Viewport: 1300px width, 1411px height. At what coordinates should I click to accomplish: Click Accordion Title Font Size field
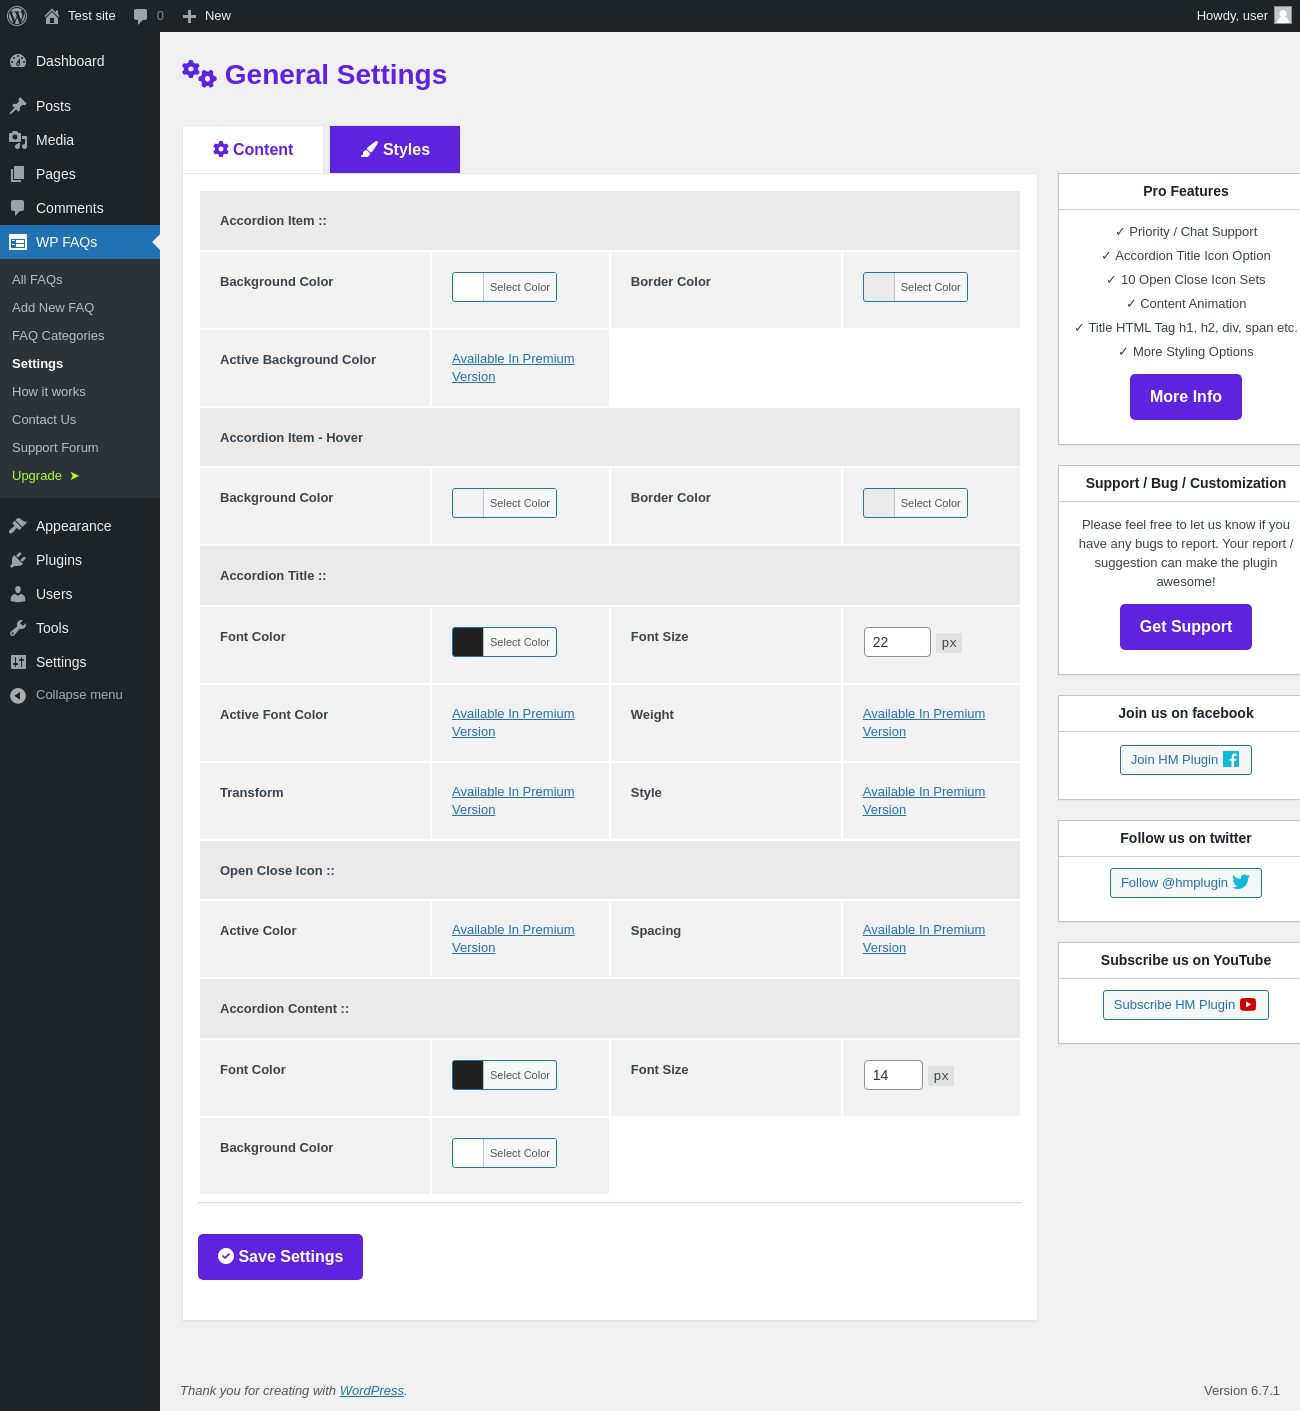click(897, 642)
